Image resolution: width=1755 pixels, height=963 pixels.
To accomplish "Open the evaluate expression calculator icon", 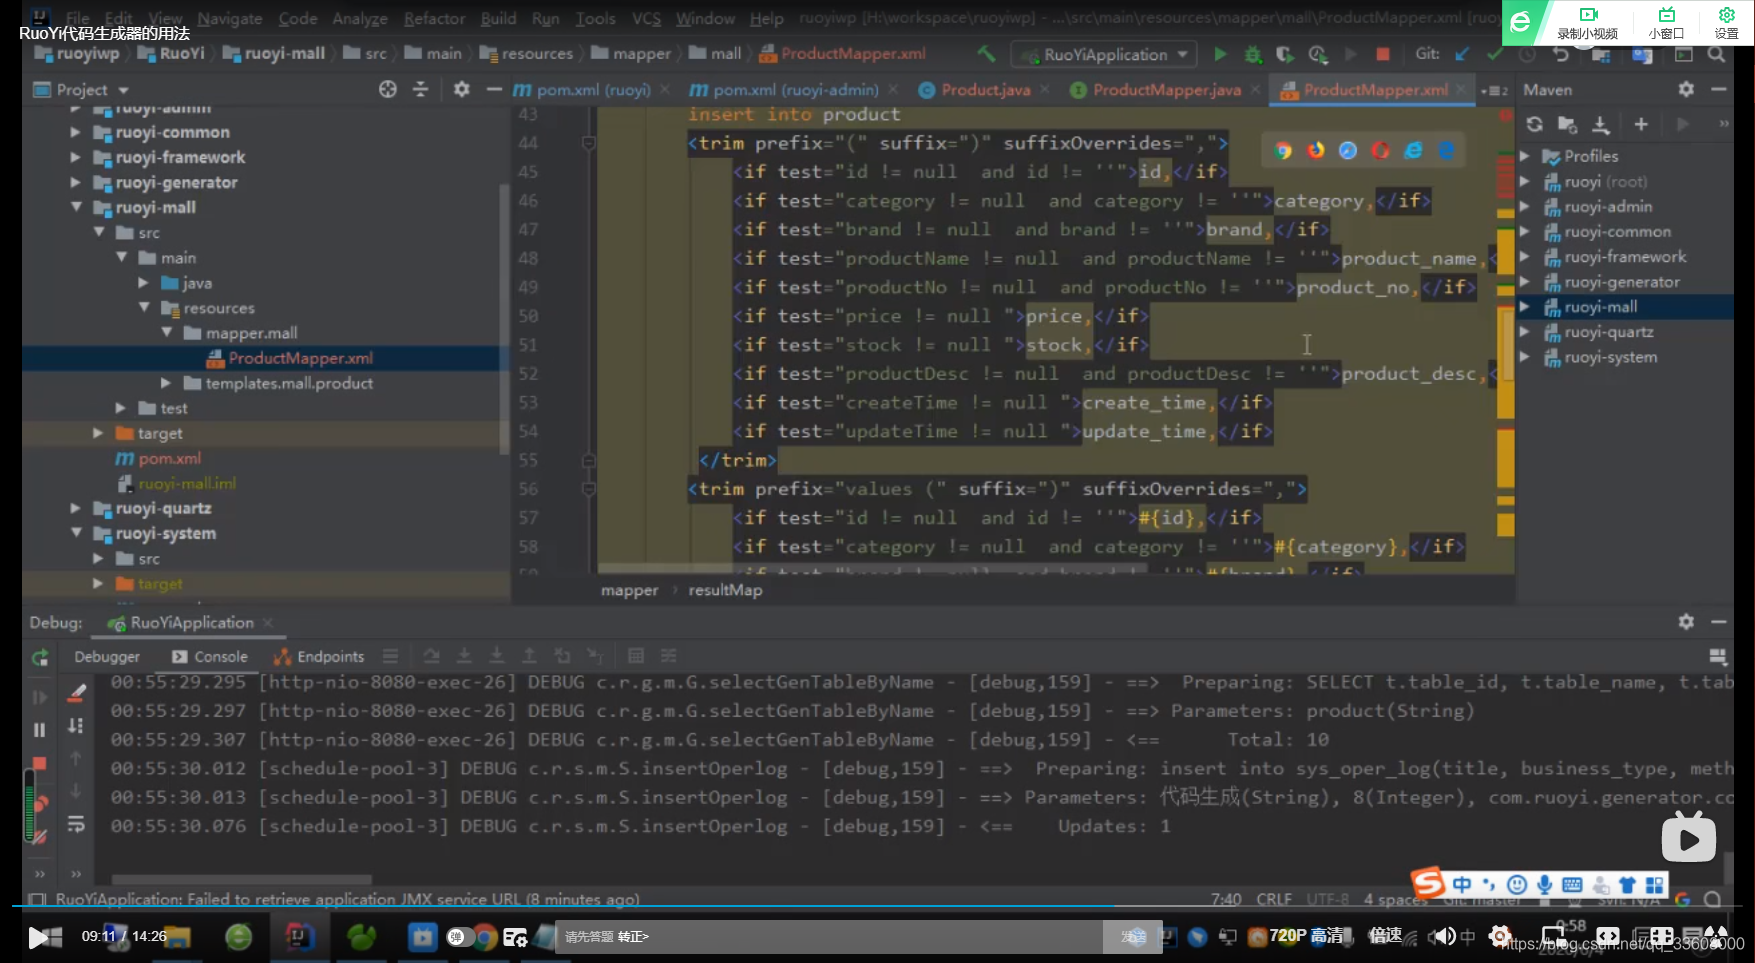I will pyautogui.click(x=636, y=656).
